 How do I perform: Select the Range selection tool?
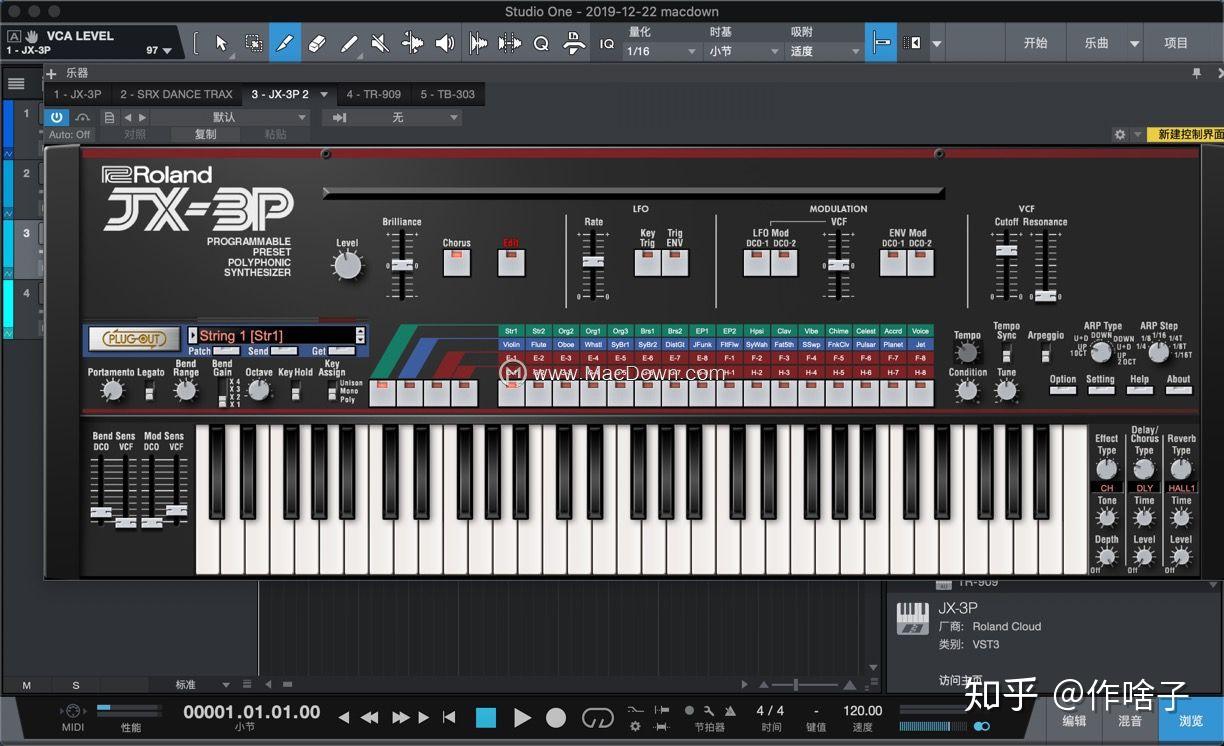coord(254,43)
